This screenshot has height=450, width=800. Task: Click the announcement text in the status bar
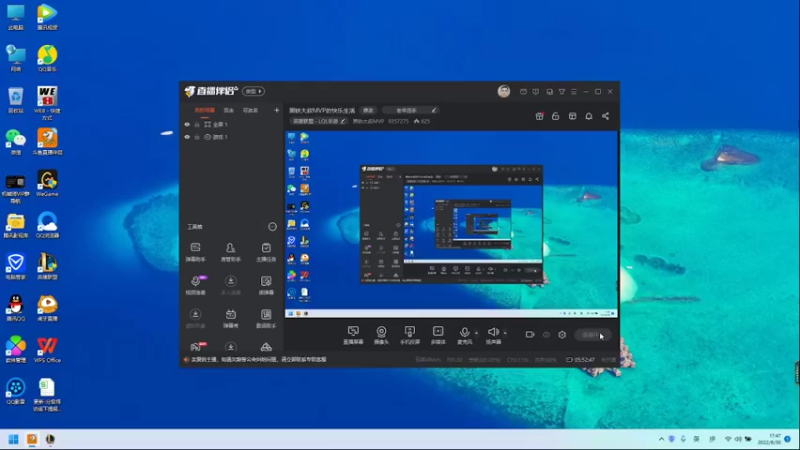point(258,360)
